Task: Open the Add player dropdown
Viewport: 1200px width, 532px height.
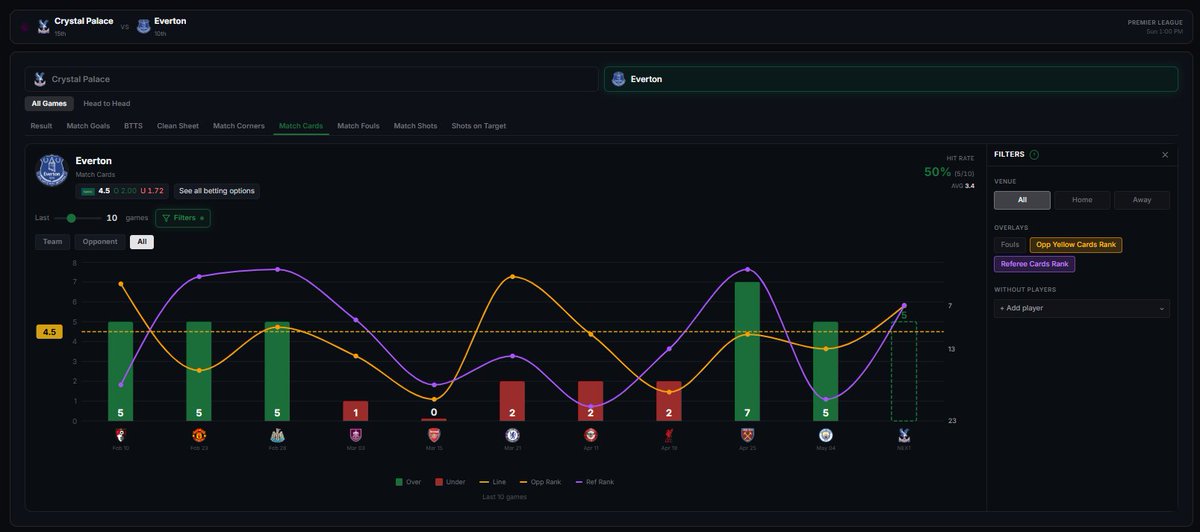Action: pyautogui.click(x=1082, y=308)
